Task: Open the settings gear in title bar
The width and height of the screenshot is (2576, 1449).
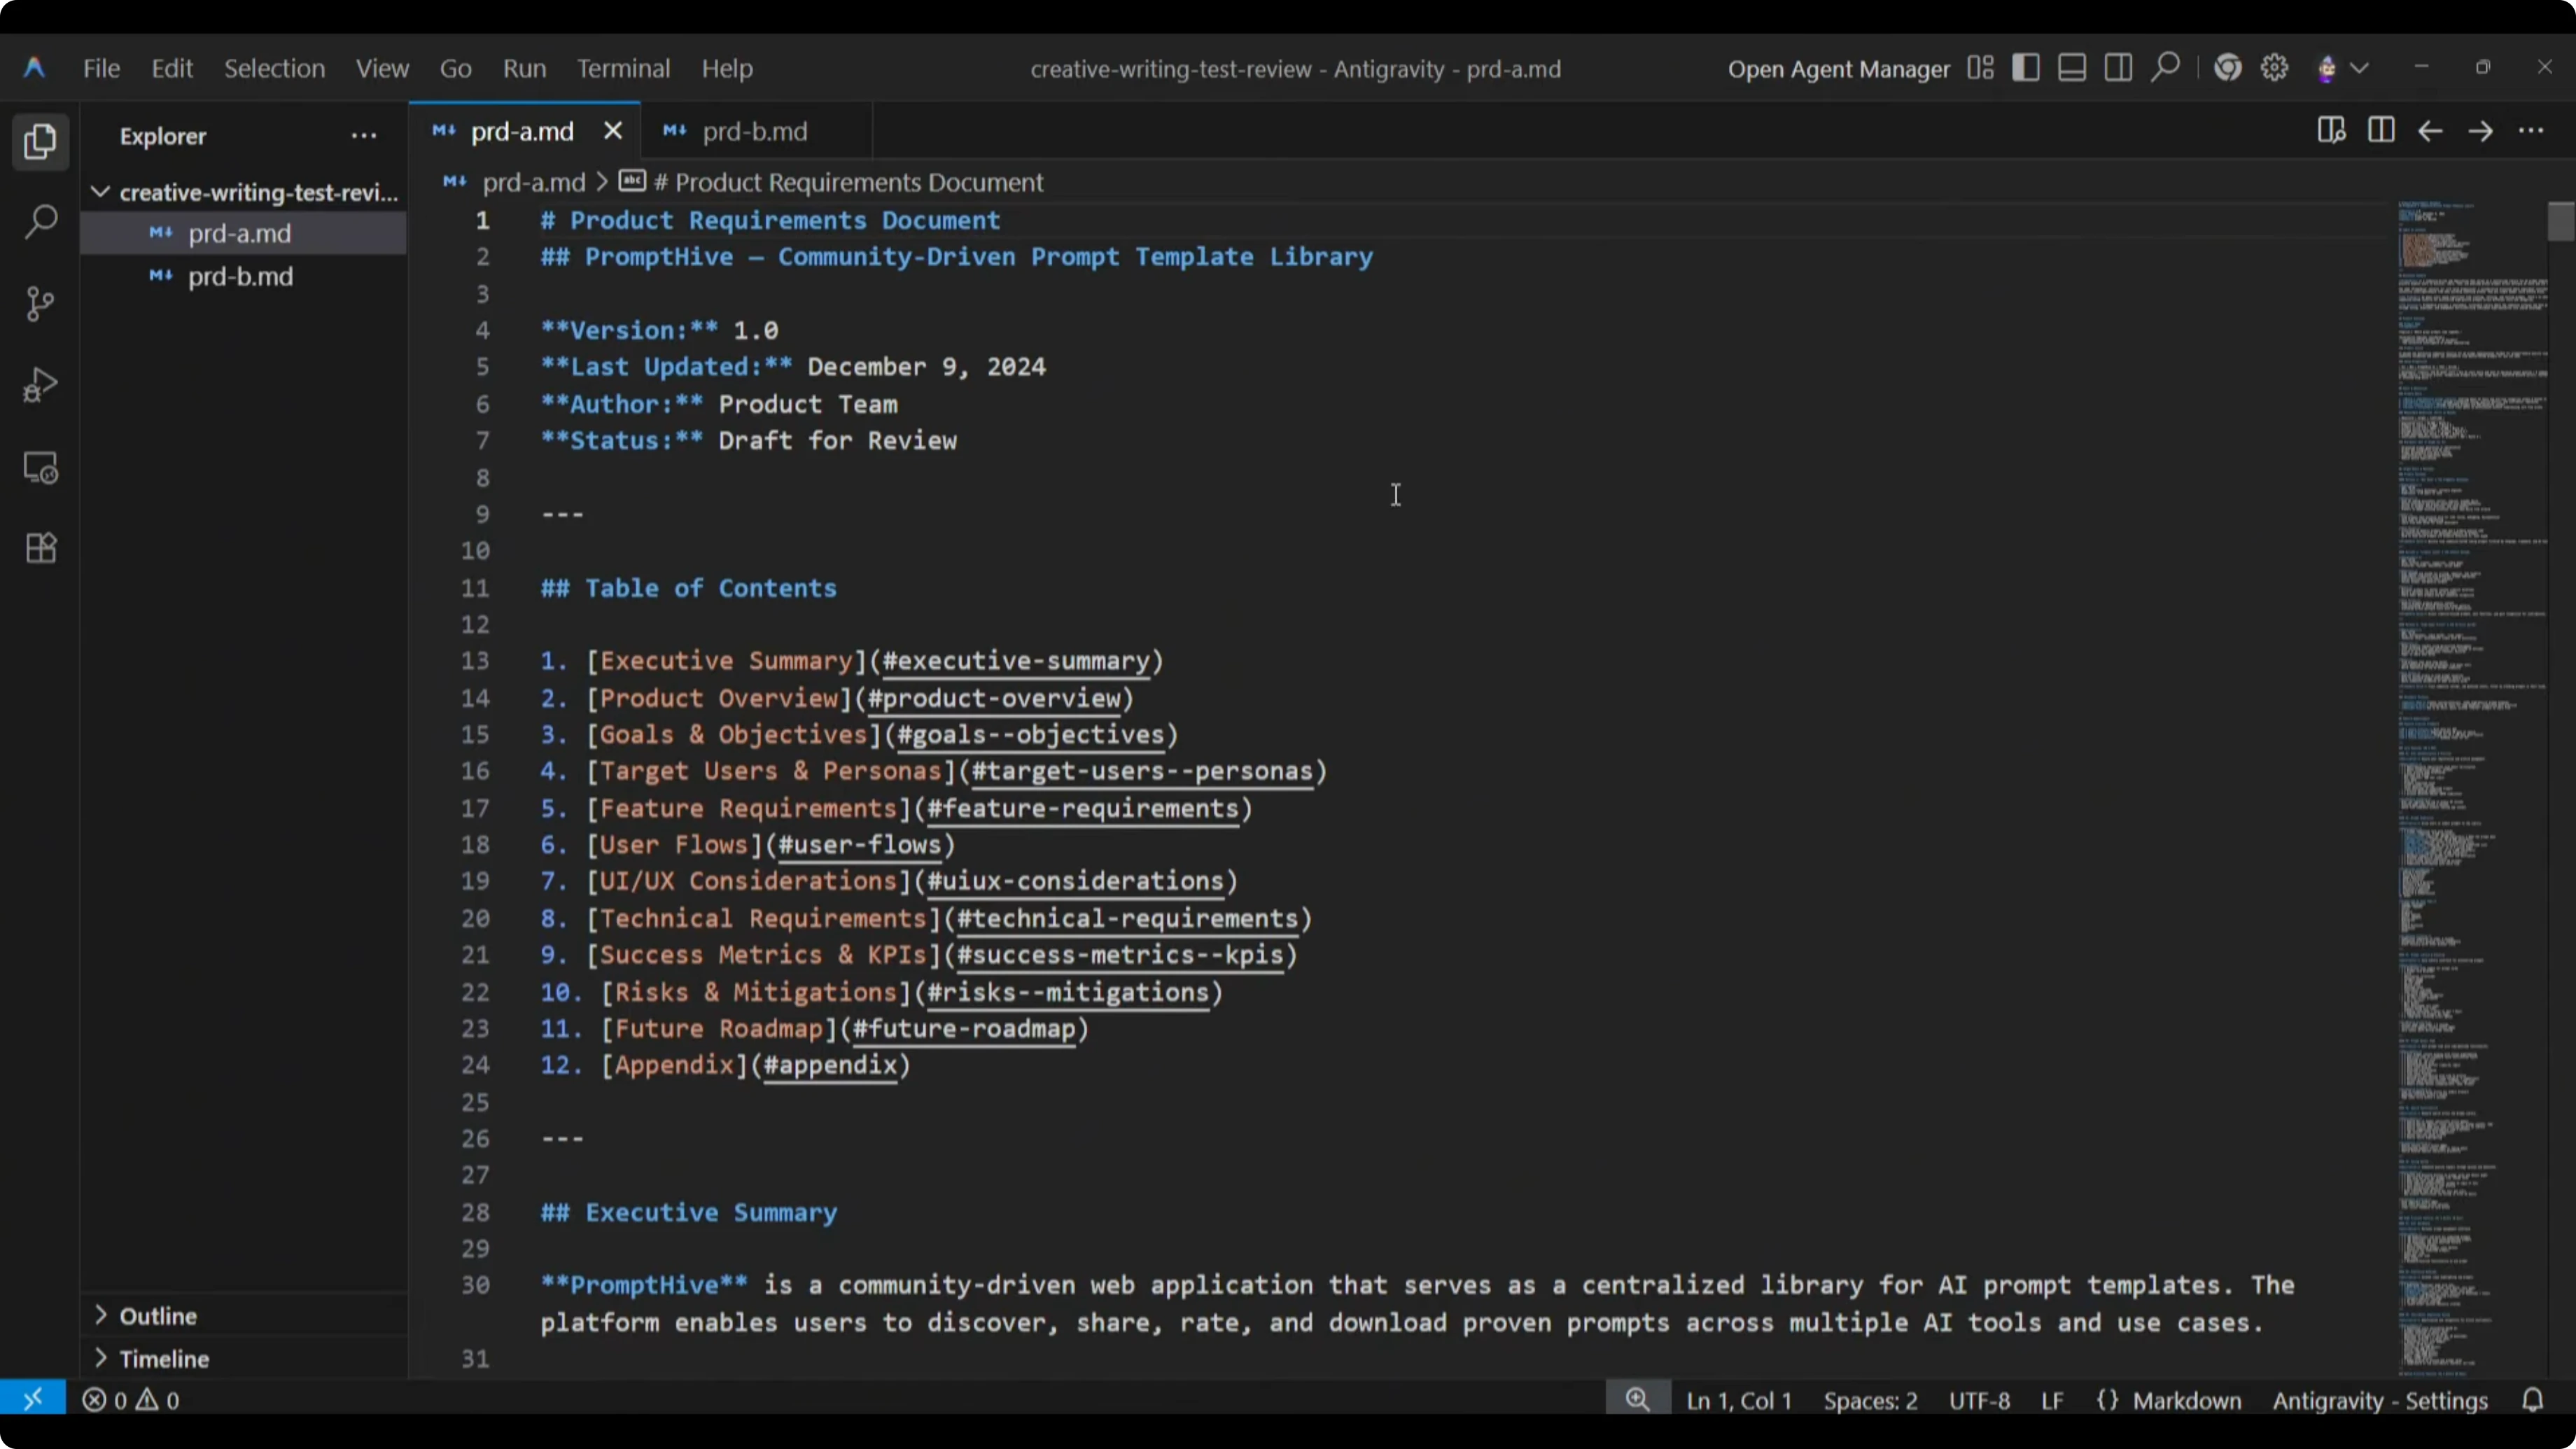Action: tap(2274, 68)
